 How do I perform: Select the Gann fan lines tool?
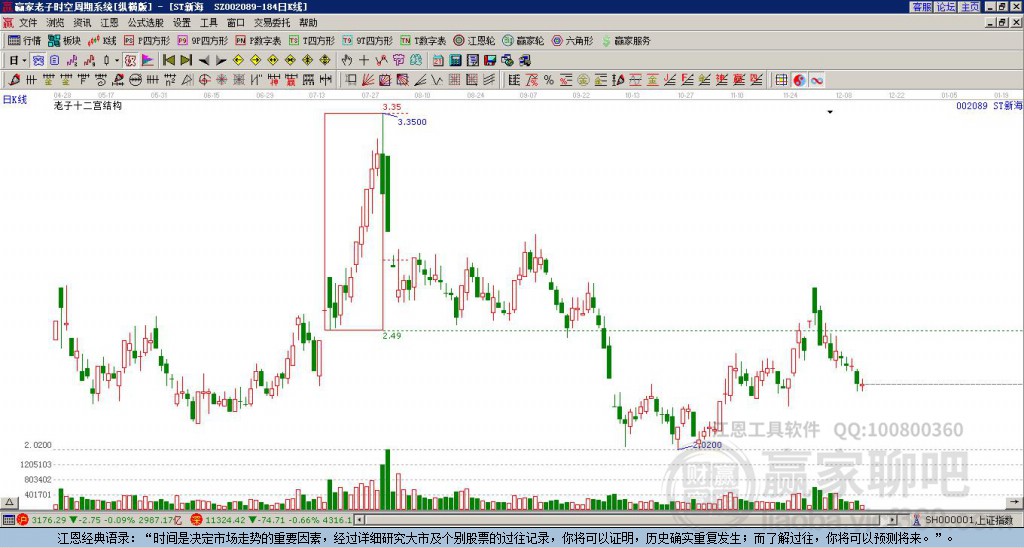(x=368, y=80)
